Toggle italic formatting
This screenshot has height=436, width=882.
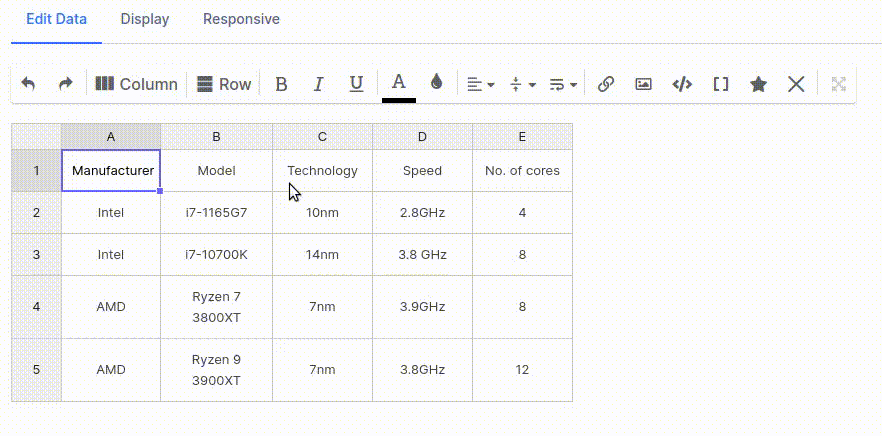[318, 84]
